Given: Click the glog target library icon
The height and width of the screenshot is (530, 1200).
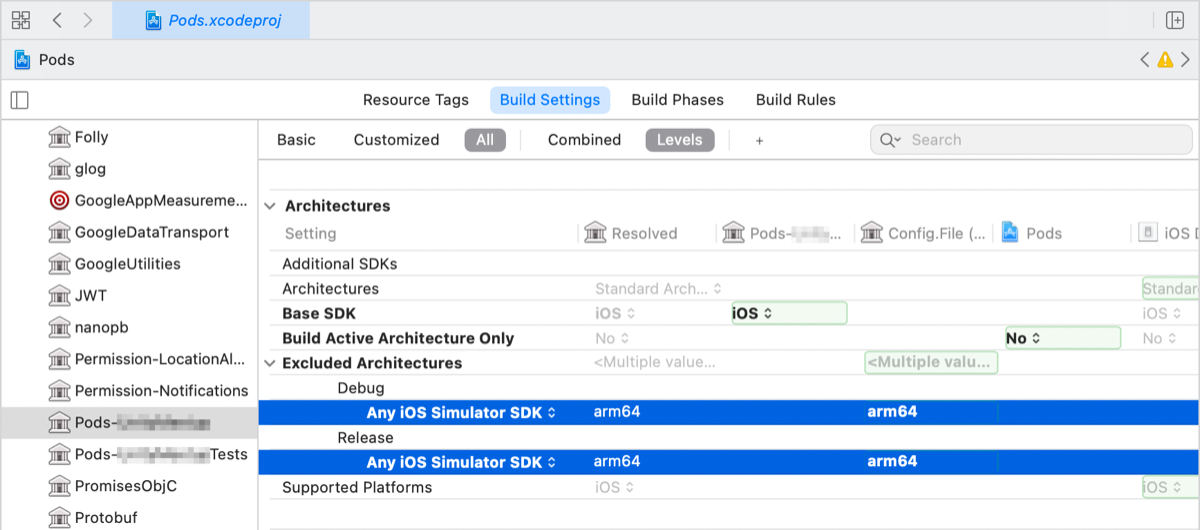Looking at the screenshot, I should tap(59, 169).
